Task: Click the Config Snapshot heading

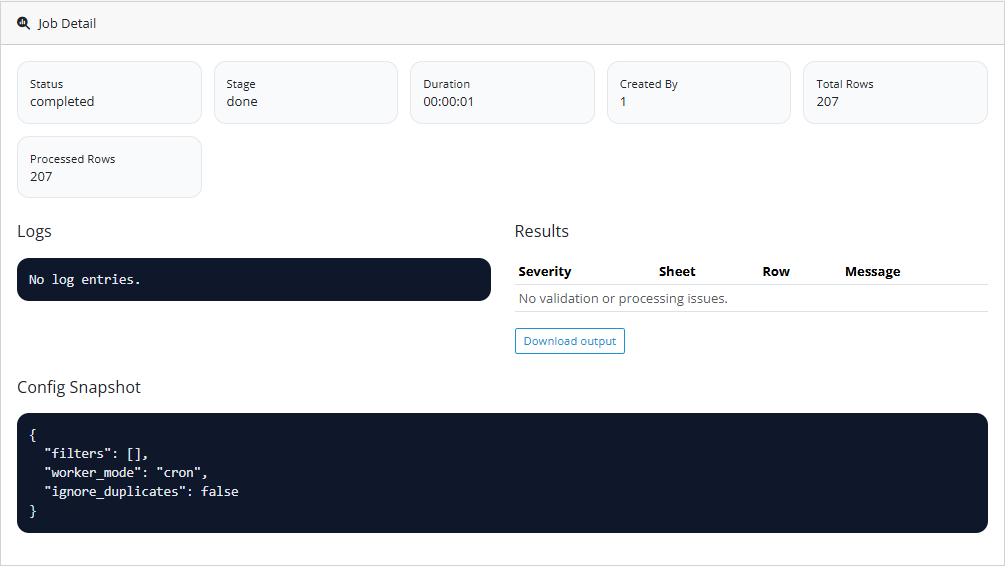Action: (x=79, y=387)
